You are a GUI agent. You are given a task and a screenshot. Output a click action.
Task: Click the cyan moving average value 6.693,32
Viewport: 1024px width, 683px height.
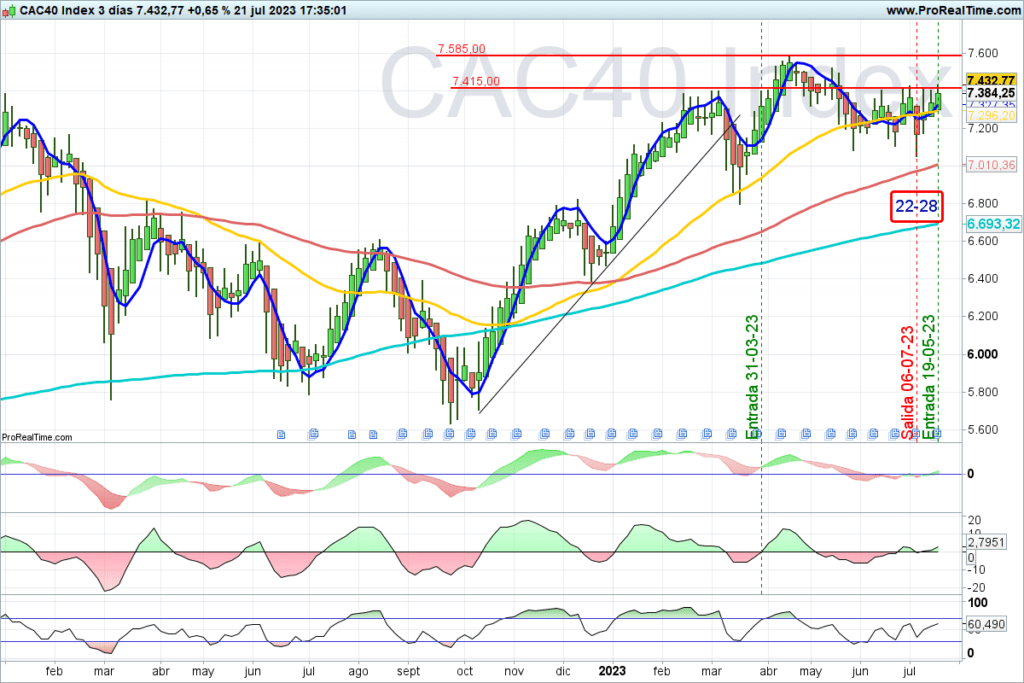993,224
